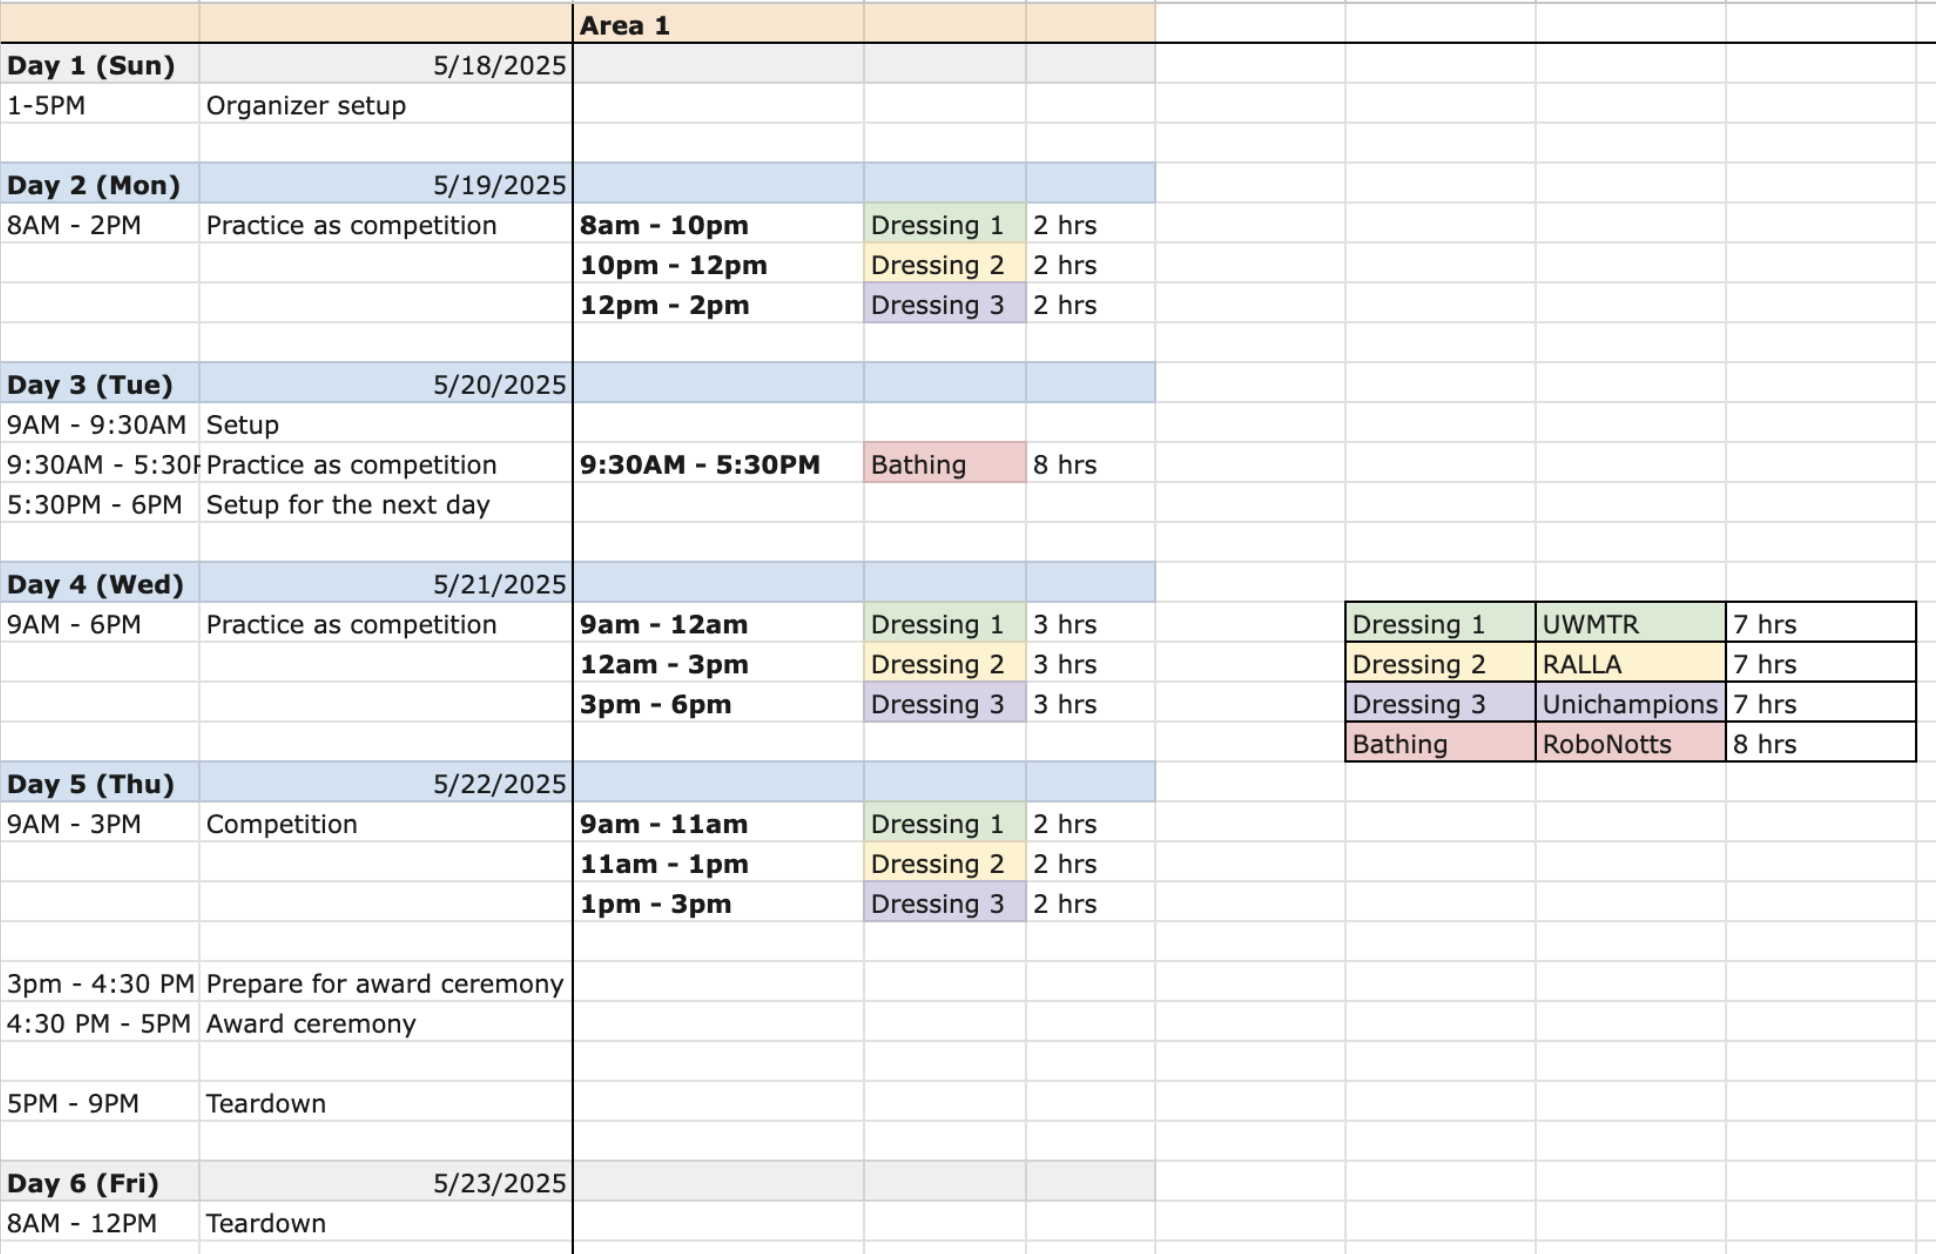Image resolution: width=1936 pixels, height=1254 pixels.
Task: Click the "Prepare for award ceremony" cell
Action: pyautogui.click(x=385, y=984)
